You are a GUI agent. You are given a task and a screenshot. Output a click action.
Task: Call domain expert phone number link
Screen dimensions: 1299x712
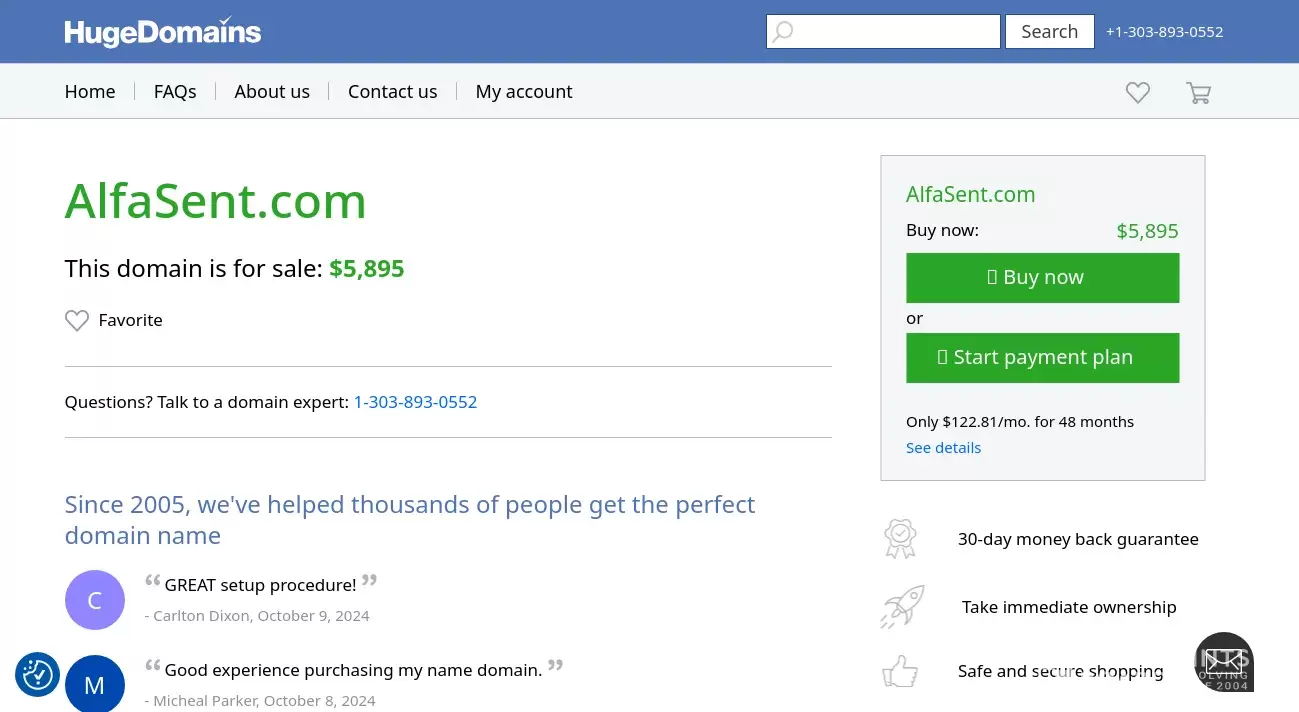pyautogui.click(x=415, y=402)
